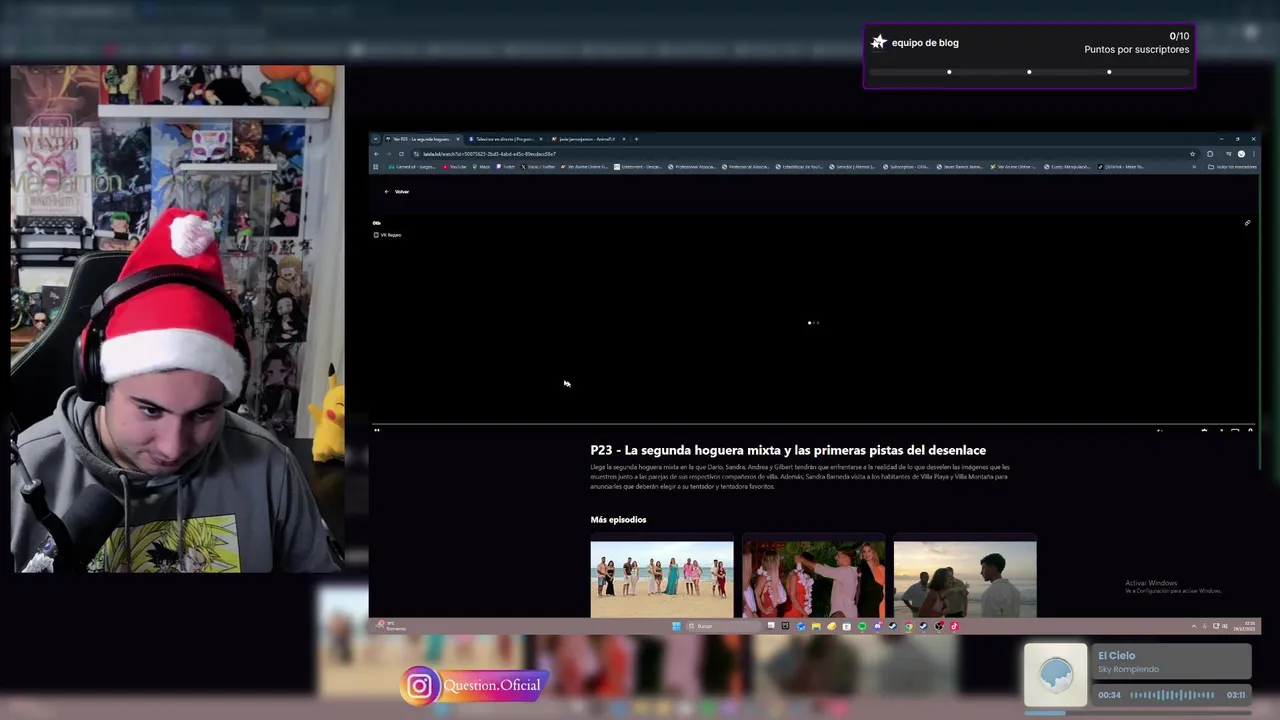The height and width of the screenshot is (720, 1280).
Task: Bookmark this page with the star icon
Action: [1192, 154]
